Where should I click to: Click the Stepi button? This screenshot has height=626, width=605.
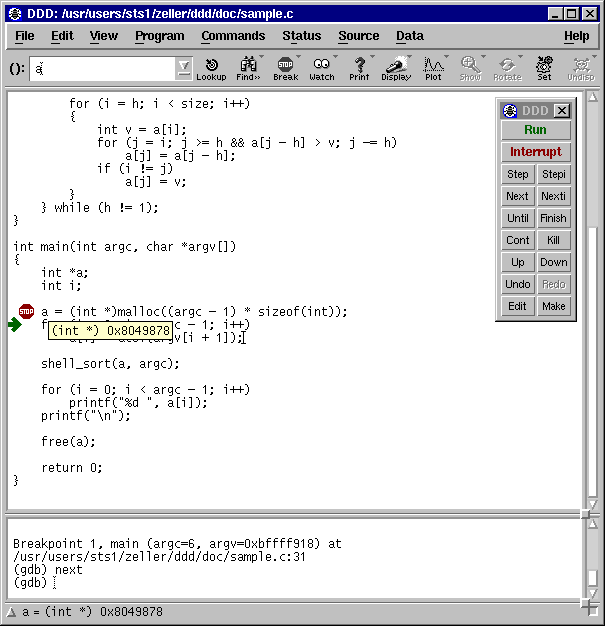(x=553, y=174)
